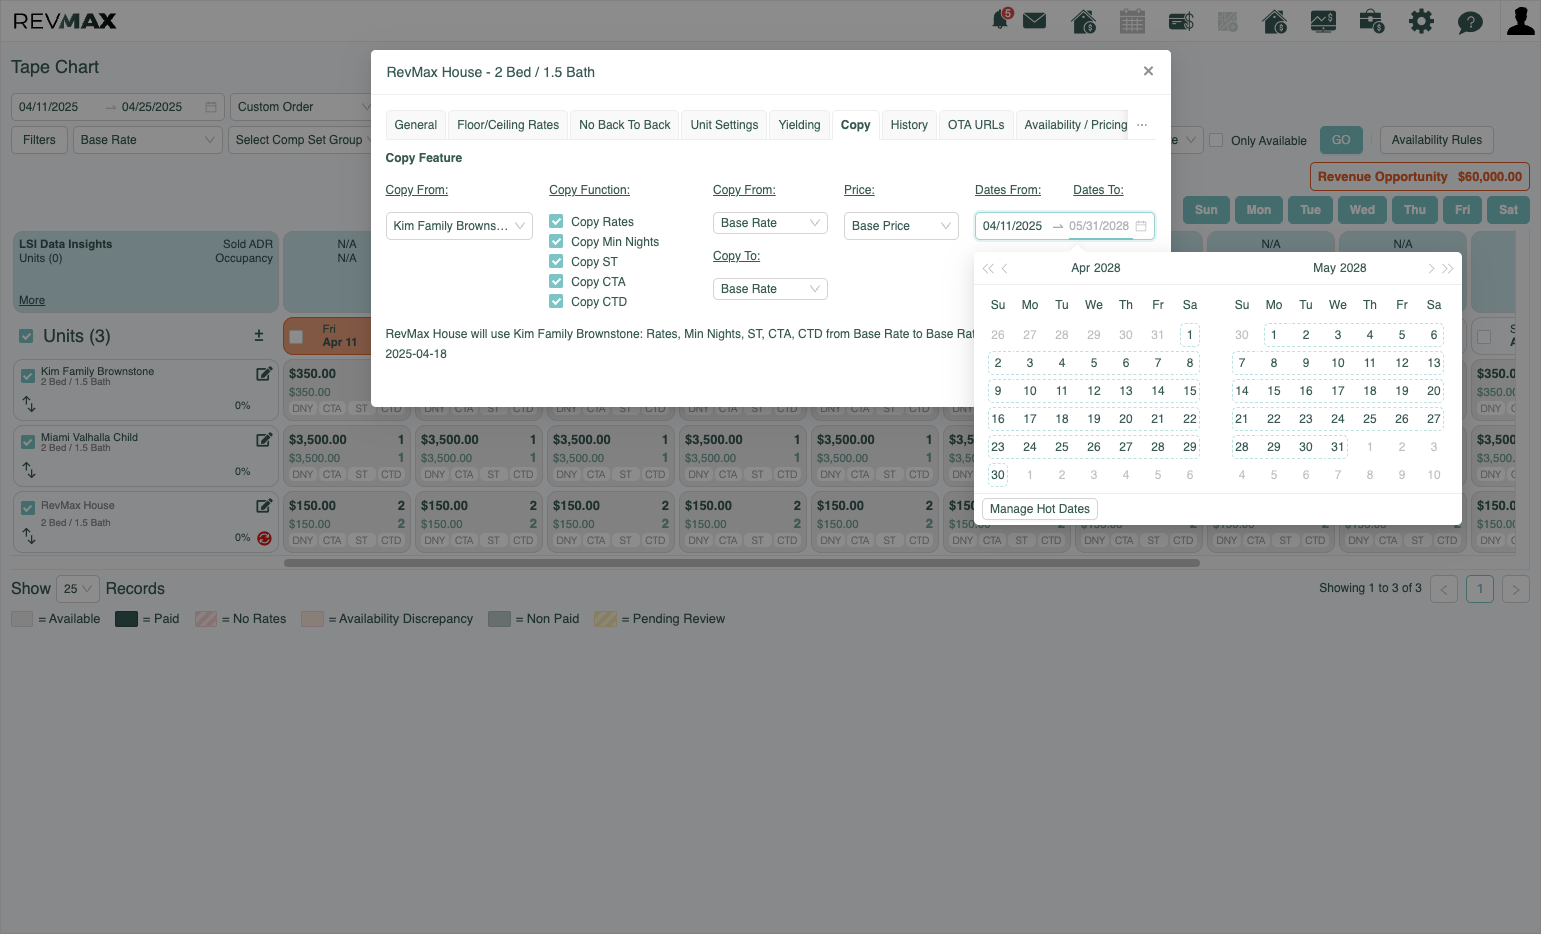1541x934 pixels.
Task: Switch to the History tab
Action: (x=909, y=125)
